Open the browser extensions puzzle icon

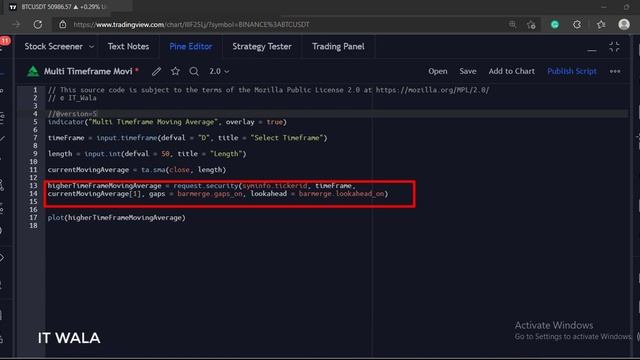577,24
